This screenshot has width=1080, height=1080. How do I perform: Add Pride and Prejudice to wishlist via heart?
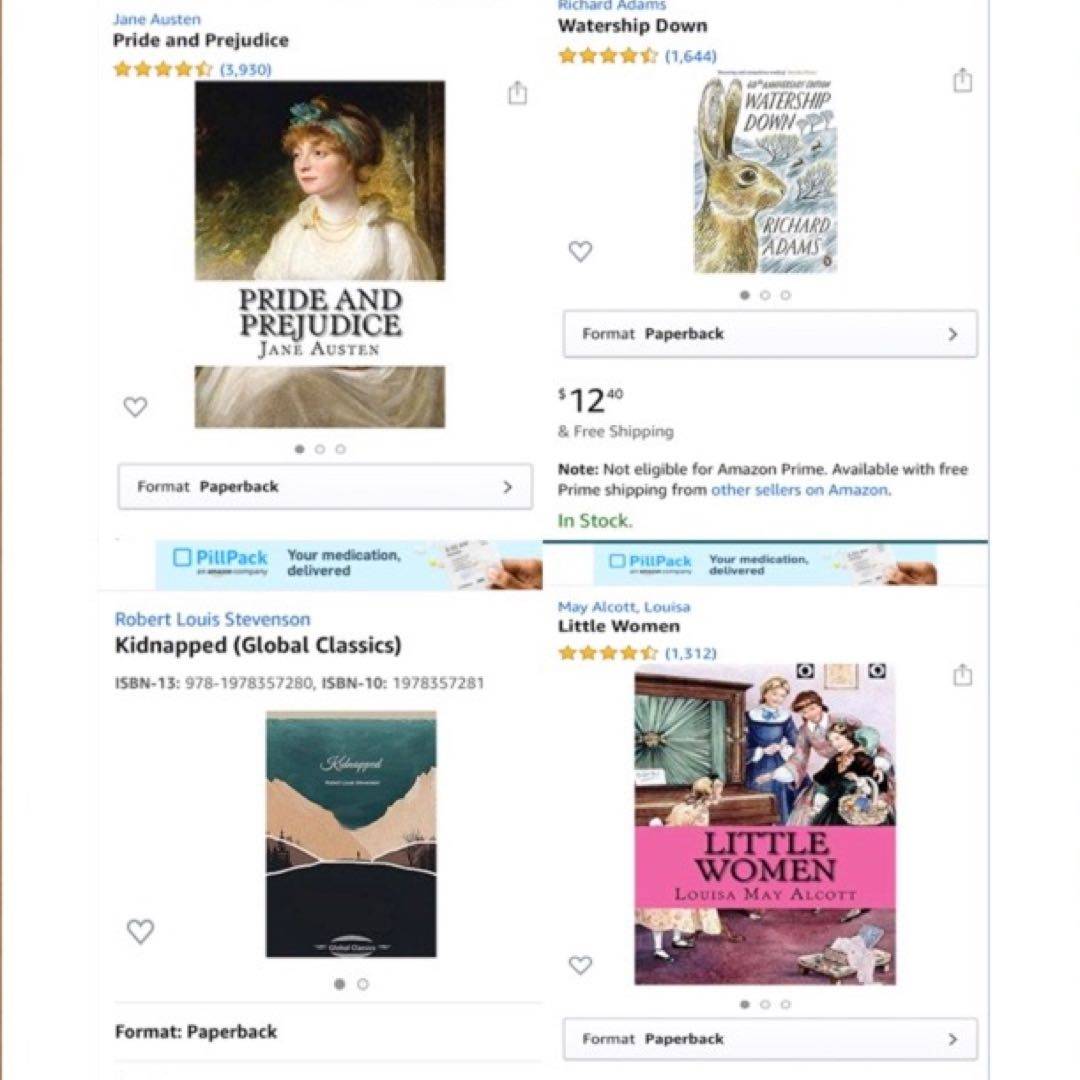click(135, 406)
